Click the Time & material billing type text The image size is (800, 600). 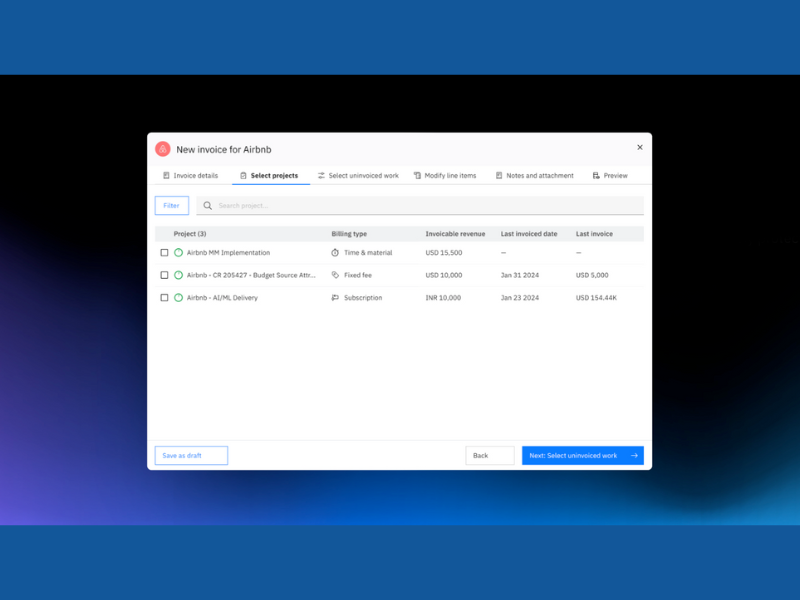(x=368, y=253)
